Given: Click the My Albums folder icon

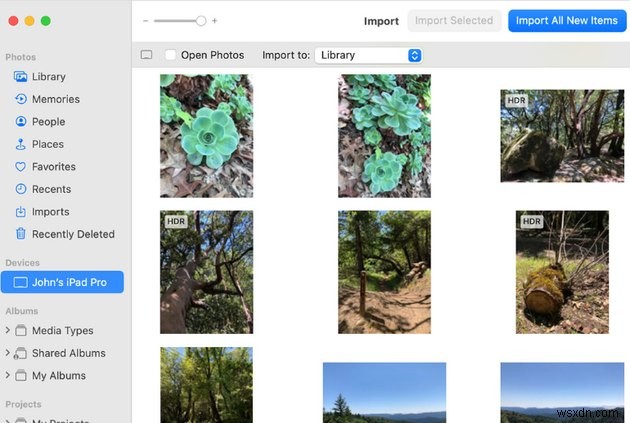Looking at the screenshot, I should click(x=20, y=376).
